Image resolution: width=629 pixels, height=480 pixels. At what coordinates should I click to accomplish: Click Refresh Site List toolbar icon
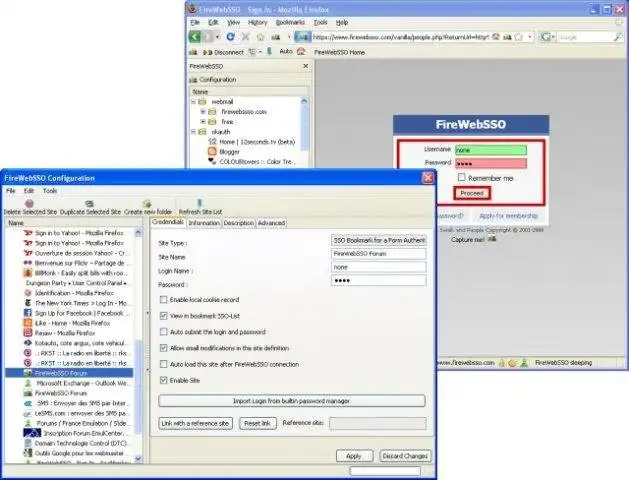[x=200, y=203]
